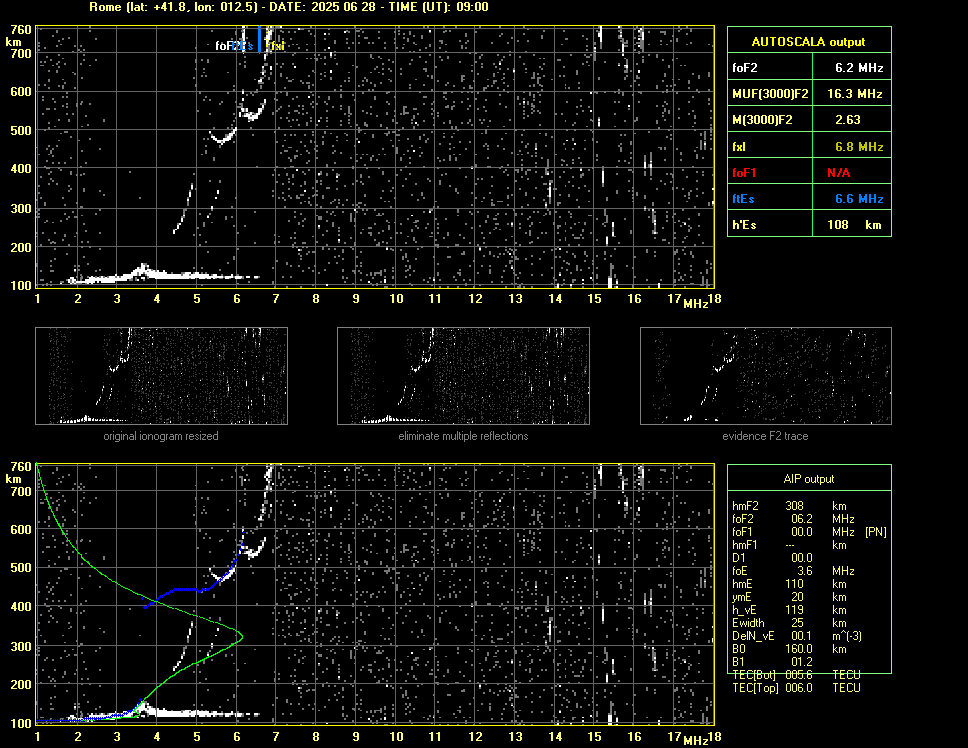Select the ymE 20 km value
This screenshot has width=968, height=748.
797,597
